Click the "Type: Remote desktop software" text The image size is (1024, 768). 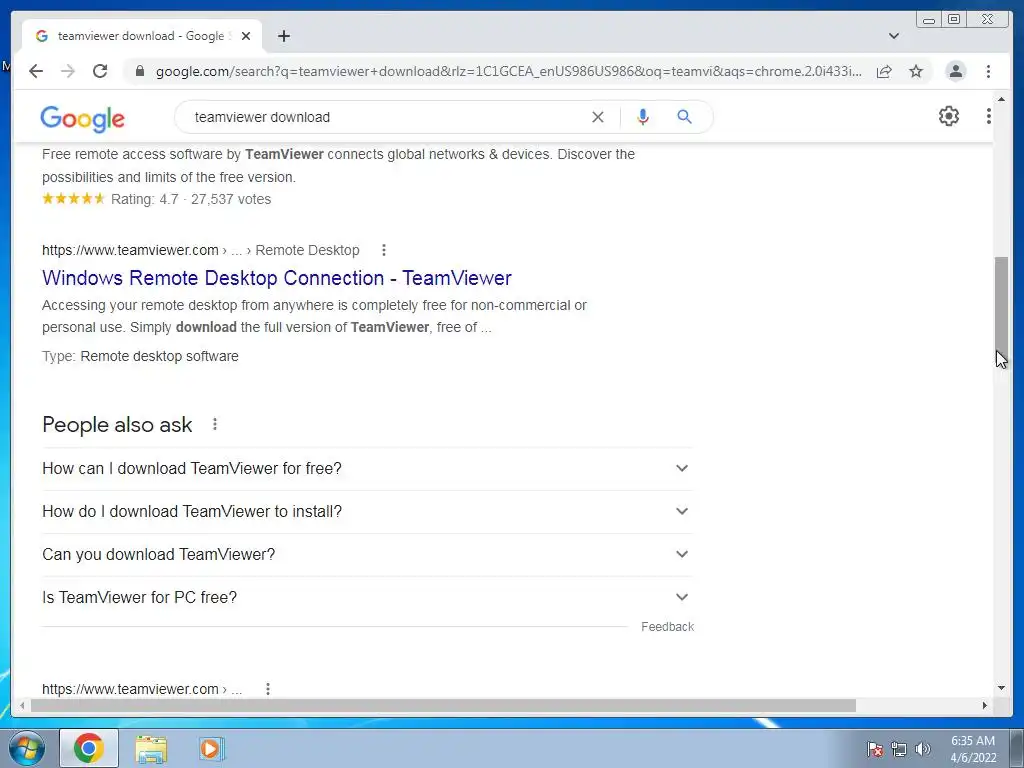pos(140,357)
